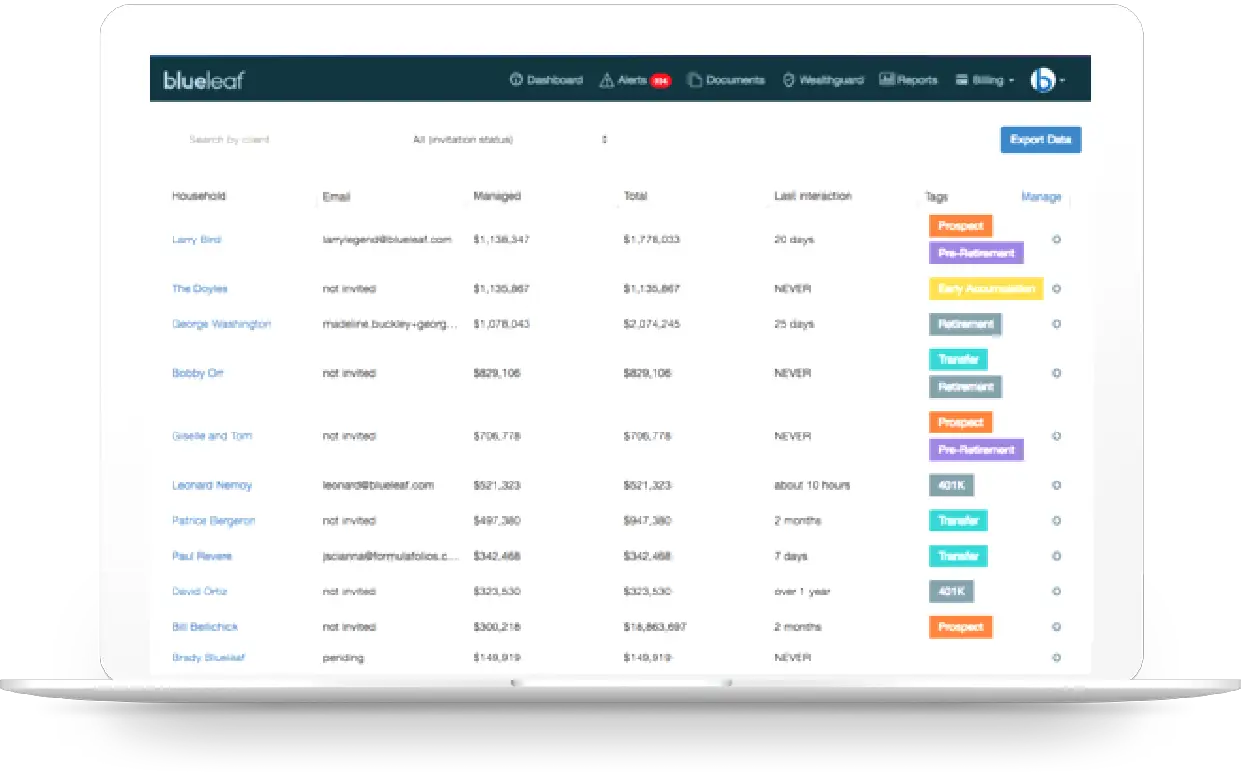The width and height of the screenshot is (1242, 780).
Task: Click the blueleaf logo
Action: coord(203,80)
